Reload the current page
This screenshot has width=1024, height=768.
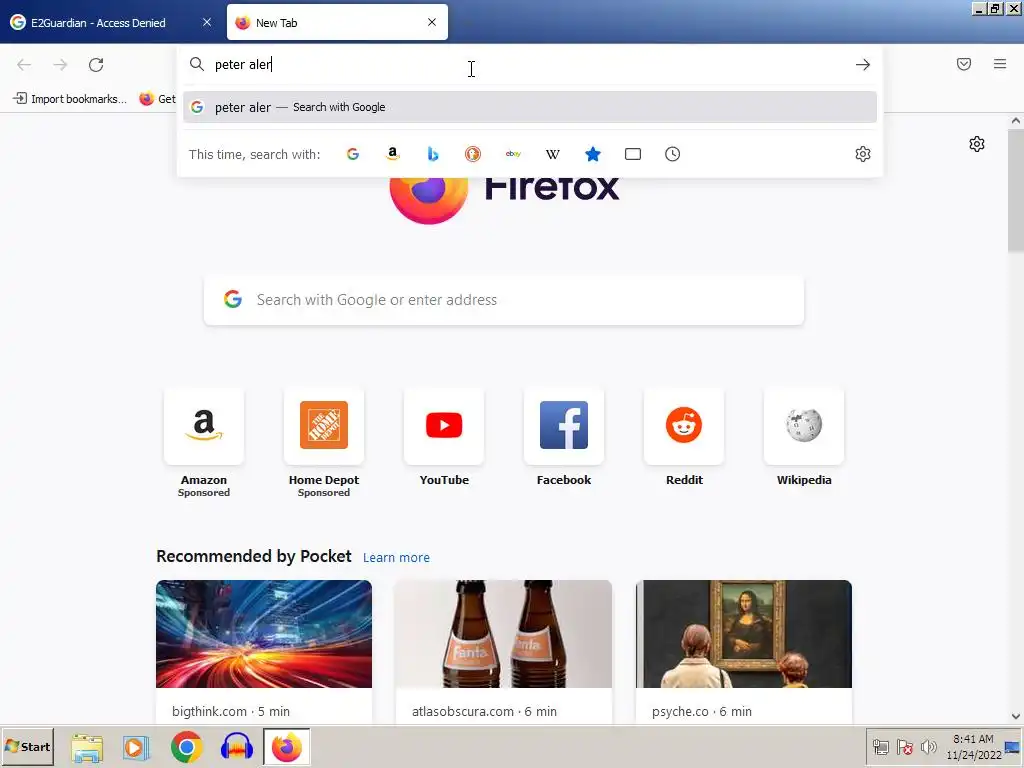tap(96, 65)
